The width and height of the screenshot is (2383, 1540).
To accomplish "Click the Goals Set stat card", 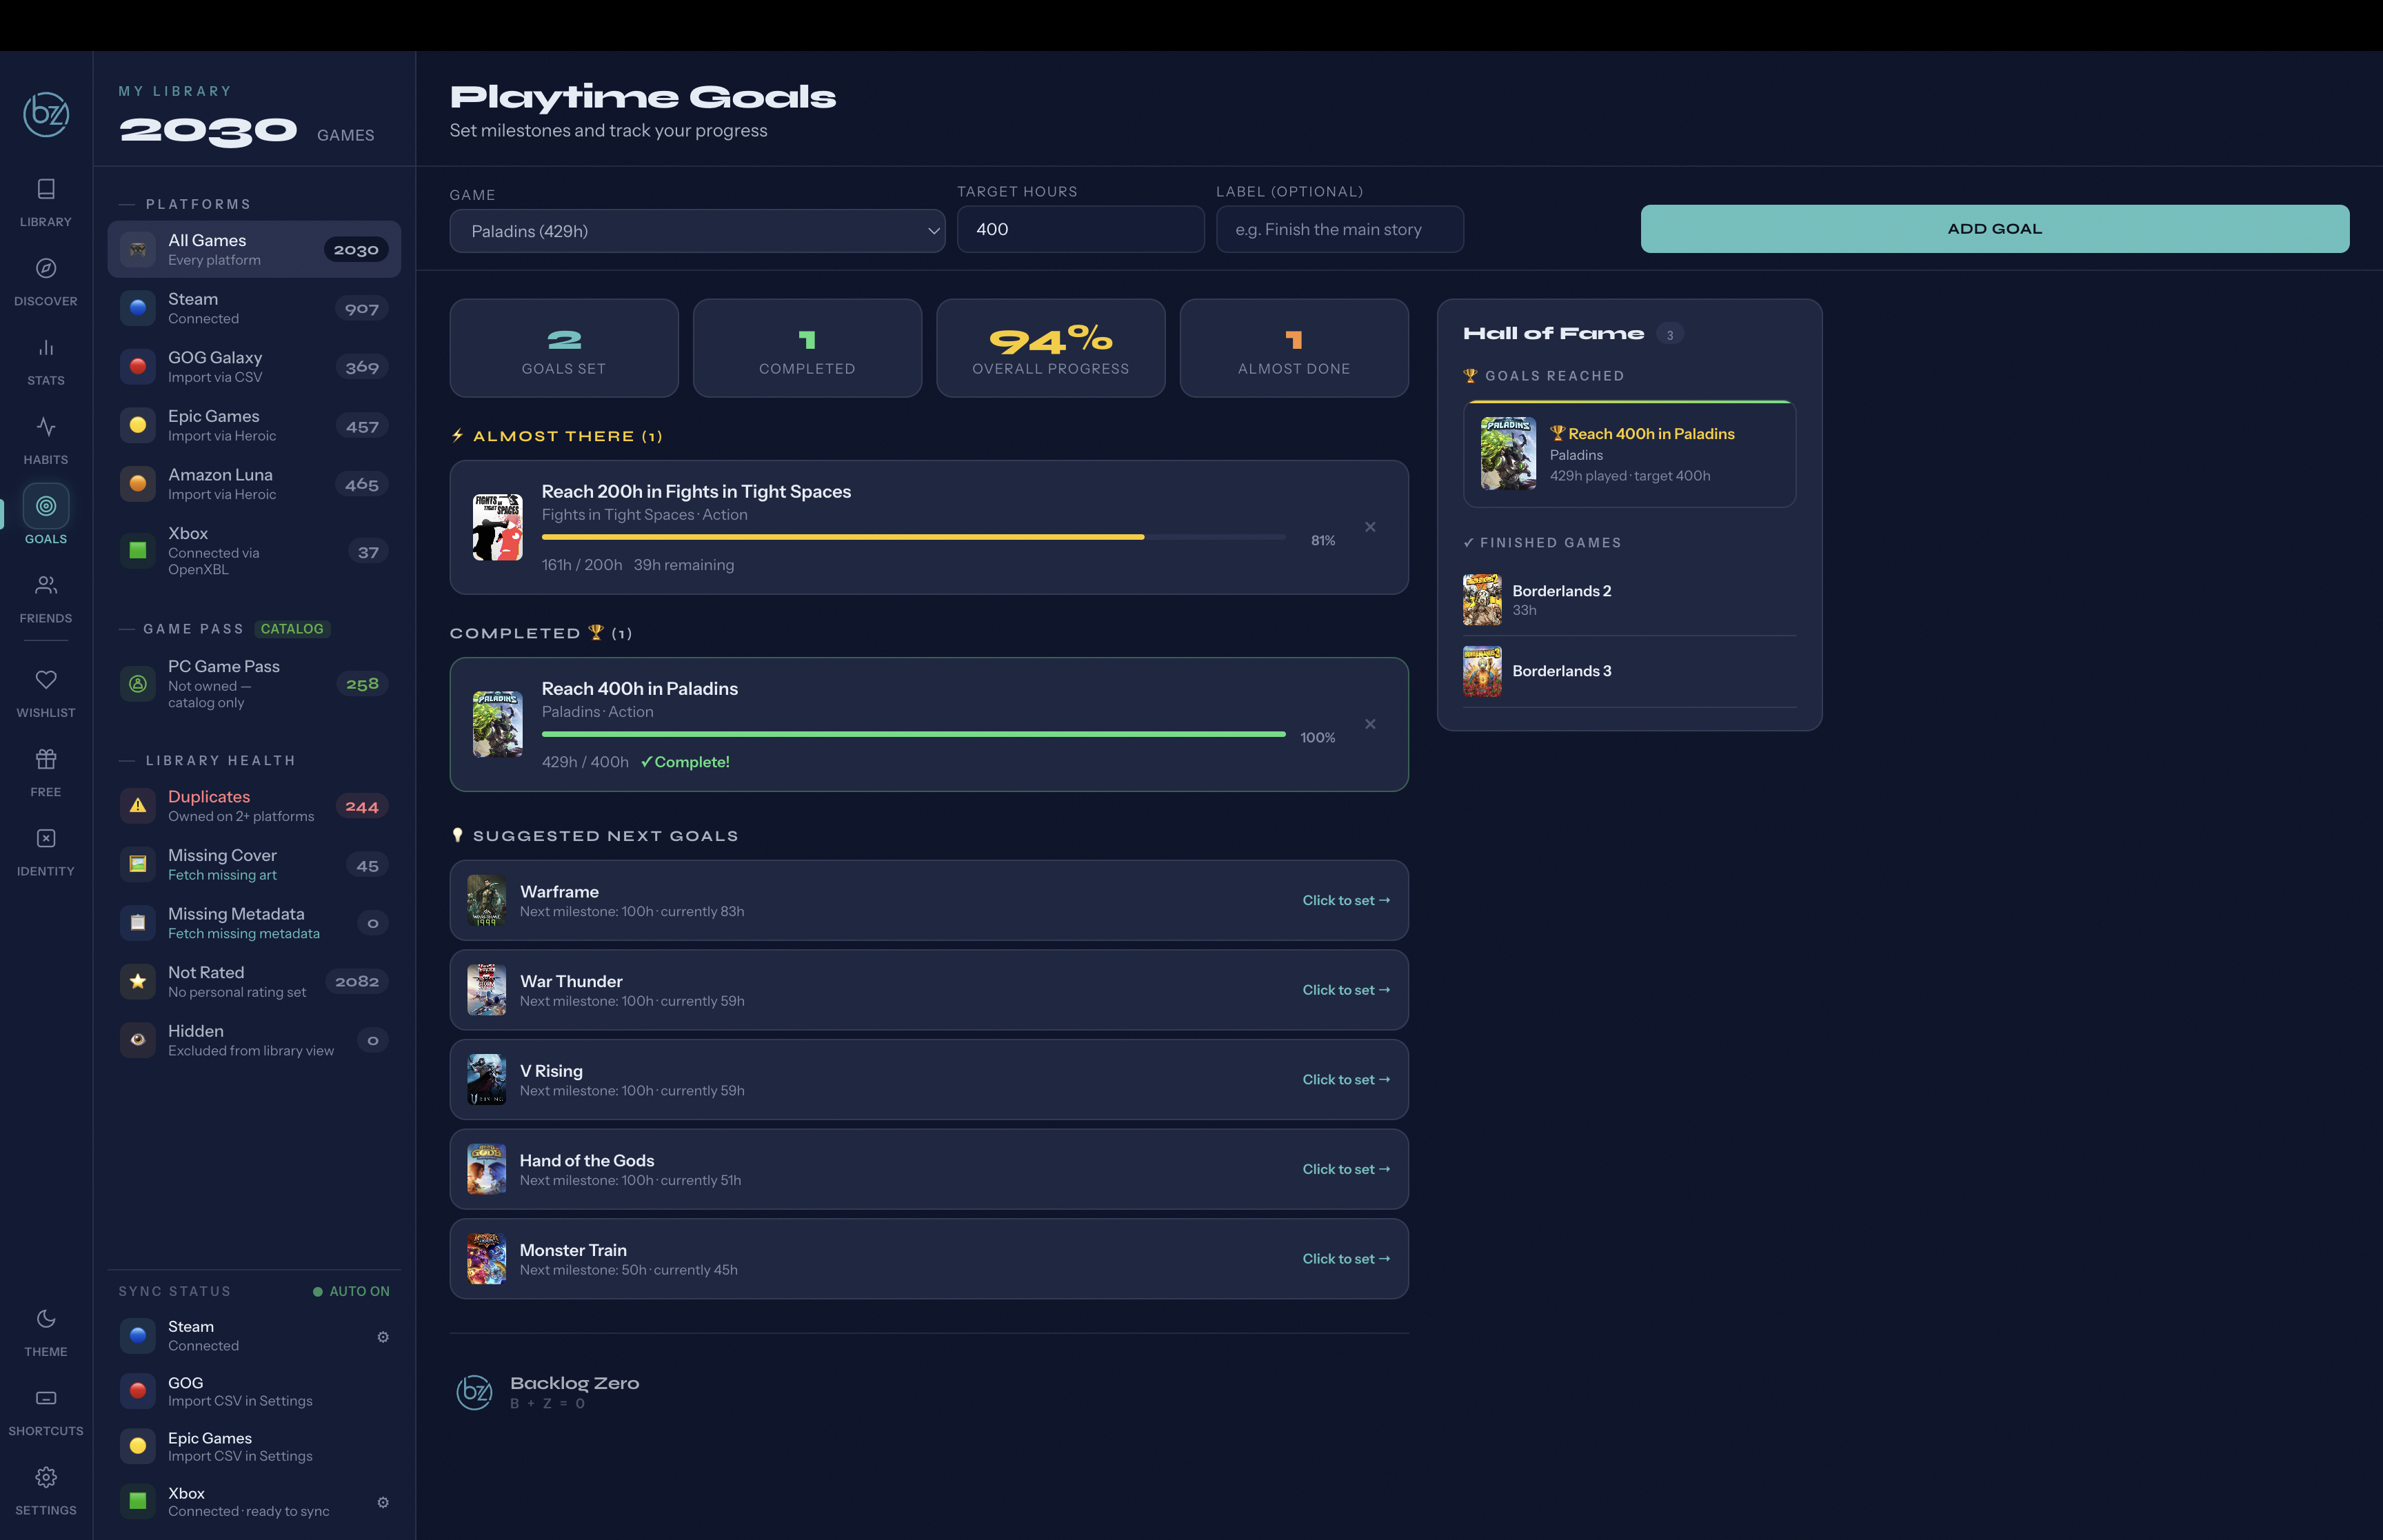I will click(x=564, y=348).
